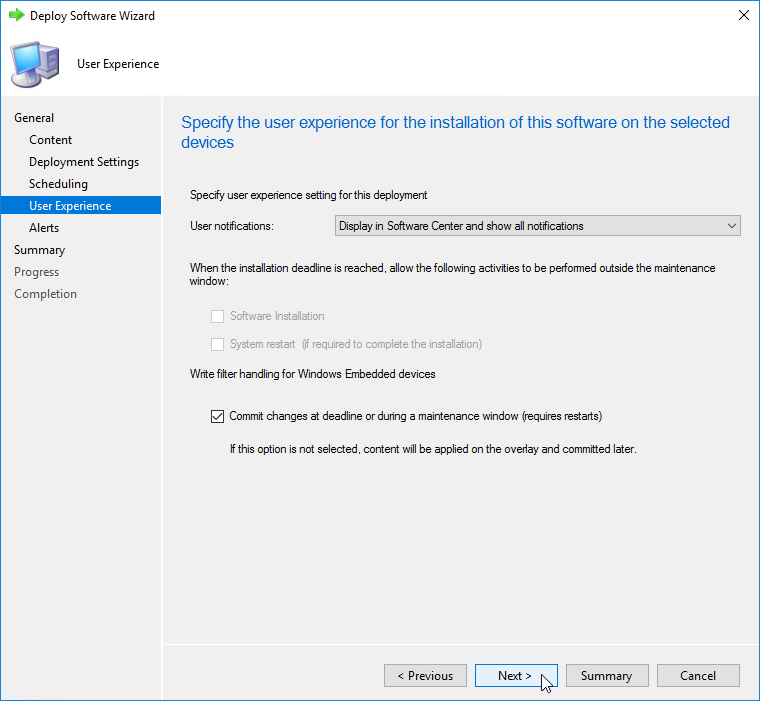
Task: Uncheck Commit changes at deadline checkbox
Action: (217, 416)
